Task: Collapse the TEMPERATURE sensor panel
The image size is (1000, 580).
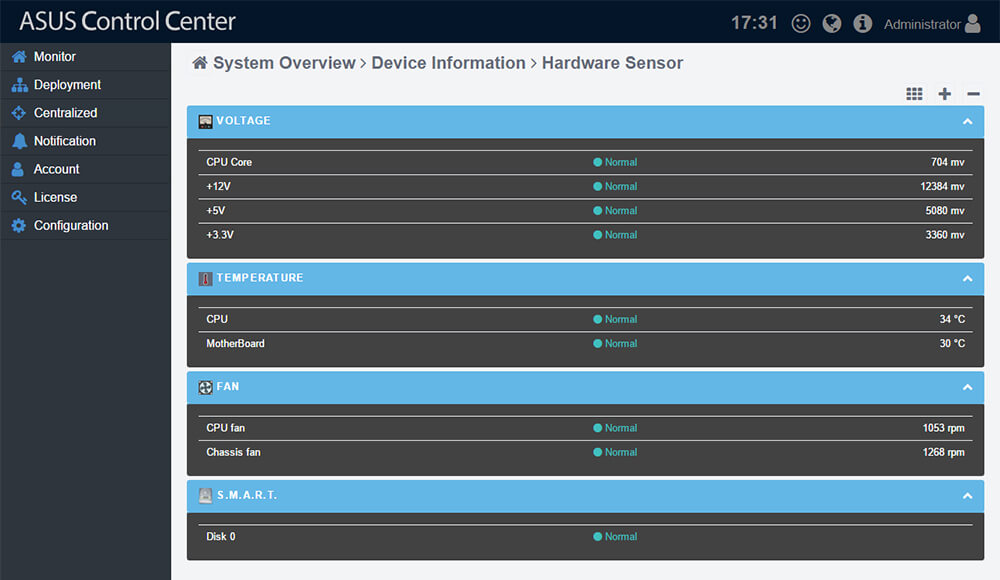Action: coord(967,279)
